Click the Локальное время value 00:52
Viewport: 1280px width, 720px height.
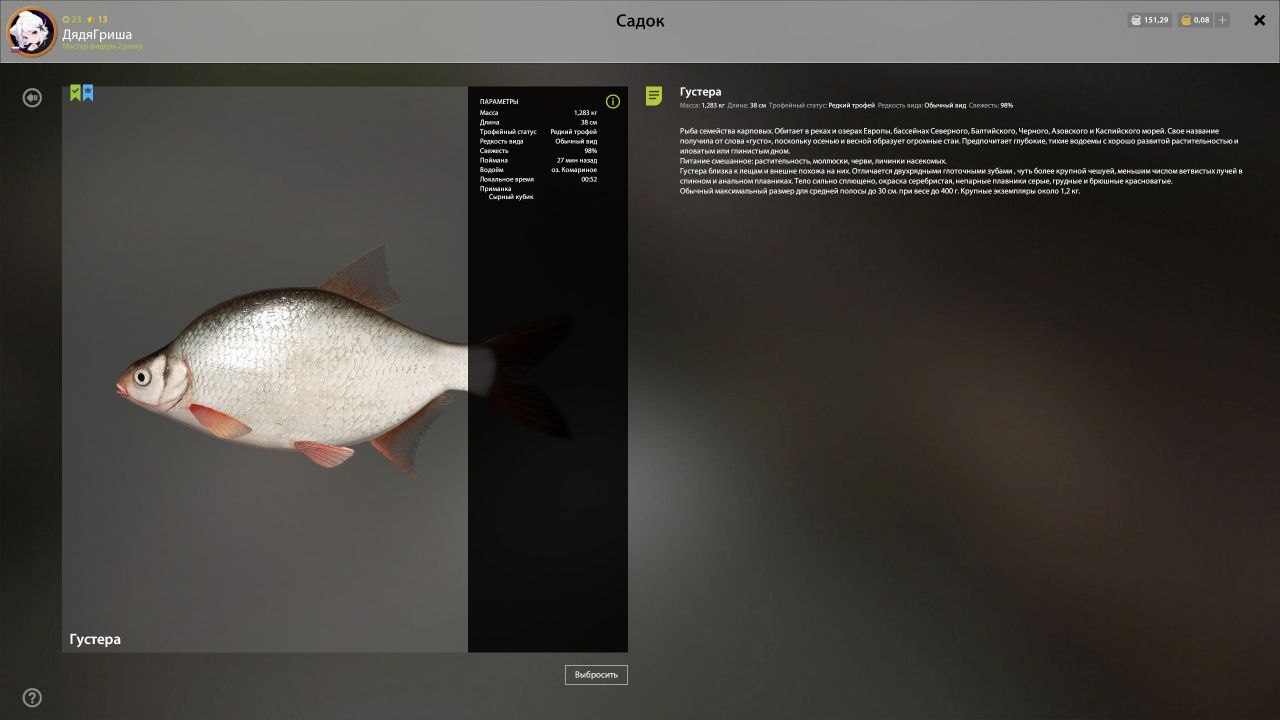589,179
